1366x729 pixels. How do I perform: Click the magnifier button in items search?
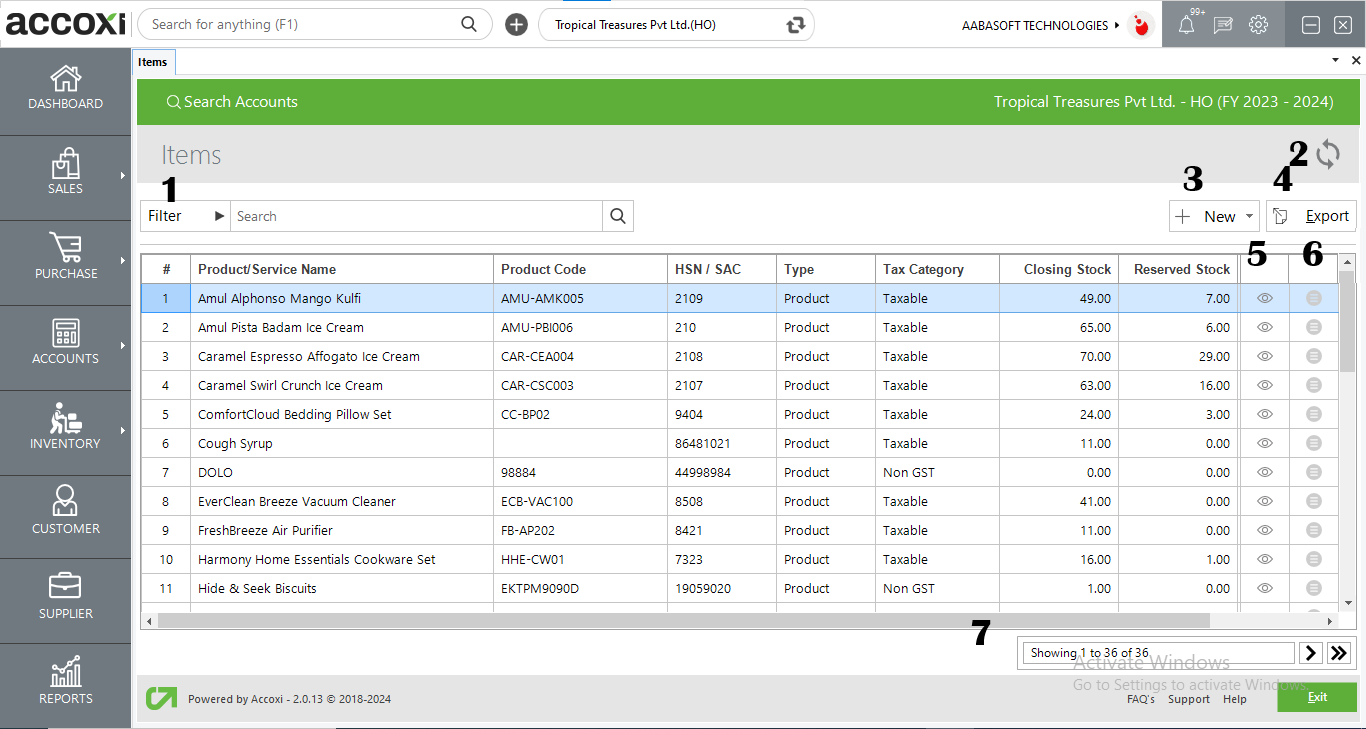618,216
